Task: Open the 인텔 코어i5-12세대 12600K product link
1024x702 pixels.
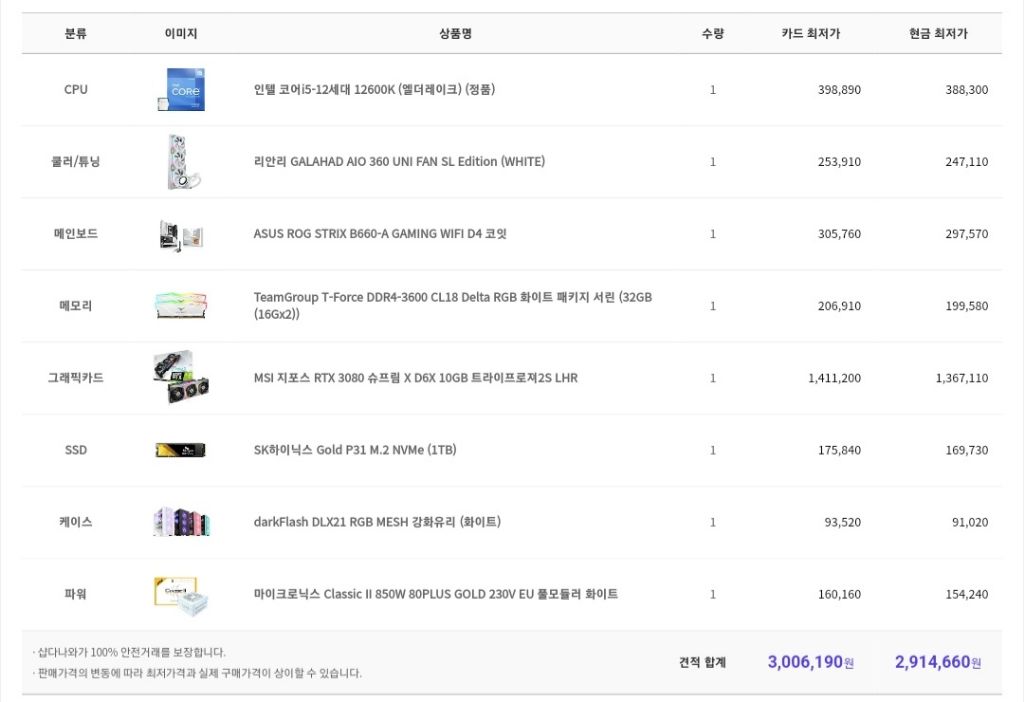Action: (x=374, y=90)
